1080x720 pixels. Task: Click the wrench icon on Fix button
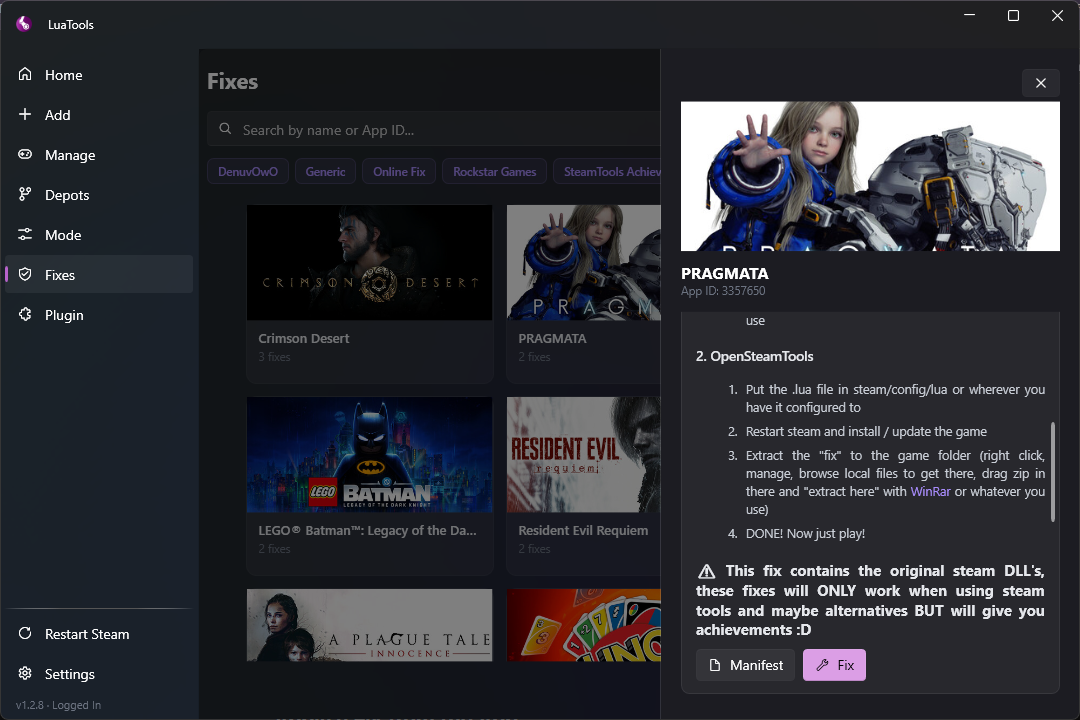pos(822,665)
